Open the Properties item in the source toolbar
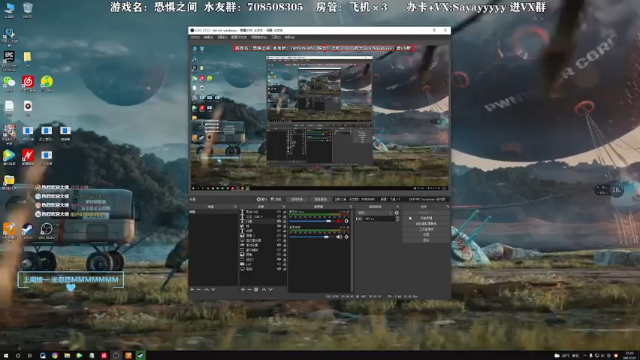Image resolution: width=640 pixels, height=360 pixels. tap(262, 199)
